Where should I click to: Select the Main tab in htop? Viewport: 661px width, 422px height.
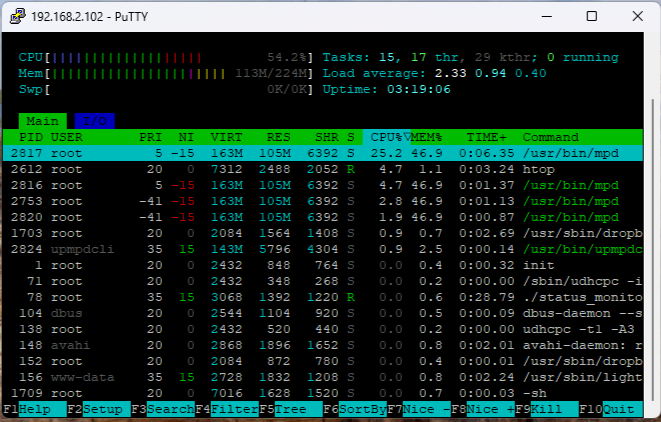[x=43, y=120]
